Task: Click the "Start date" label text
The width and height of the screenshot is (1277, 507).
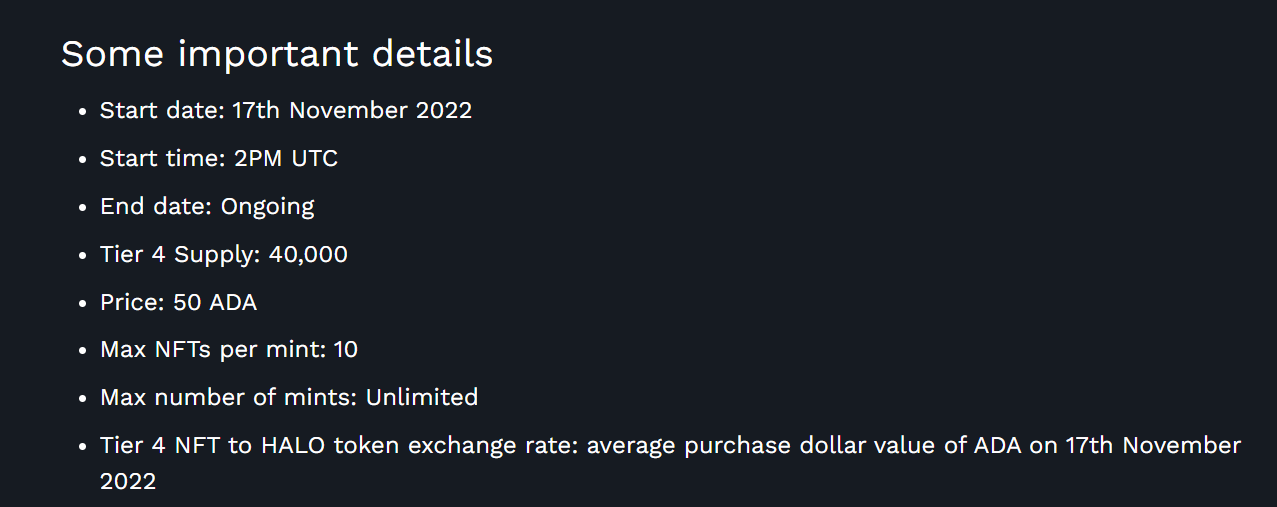Action: coord(159,110)
